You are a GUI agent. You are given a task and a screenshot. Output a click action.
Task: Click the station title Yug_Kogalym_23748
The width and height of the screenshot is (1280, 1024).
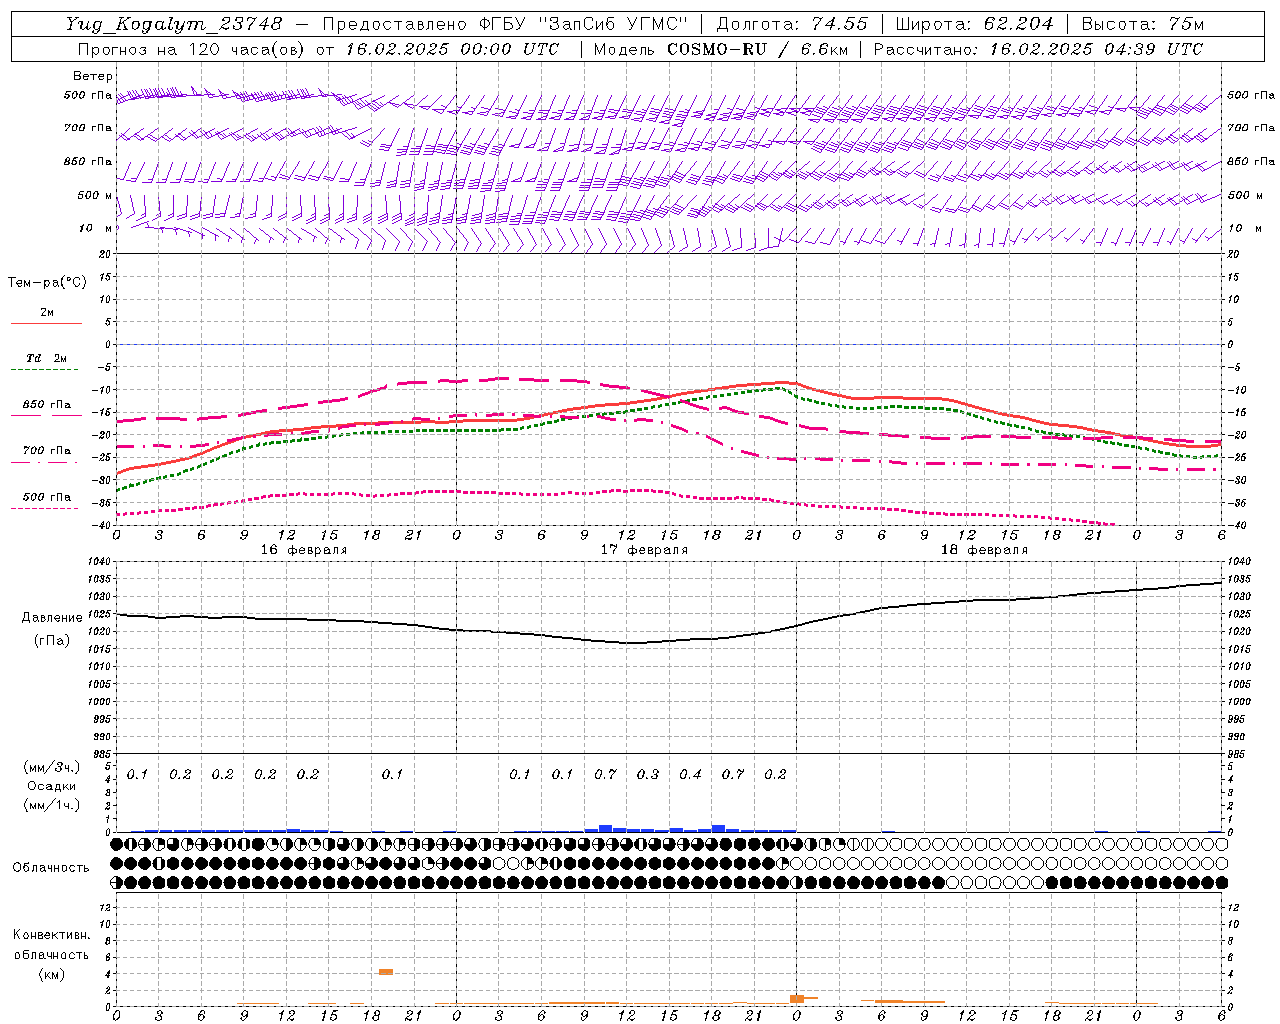click(x=174, y=24)
